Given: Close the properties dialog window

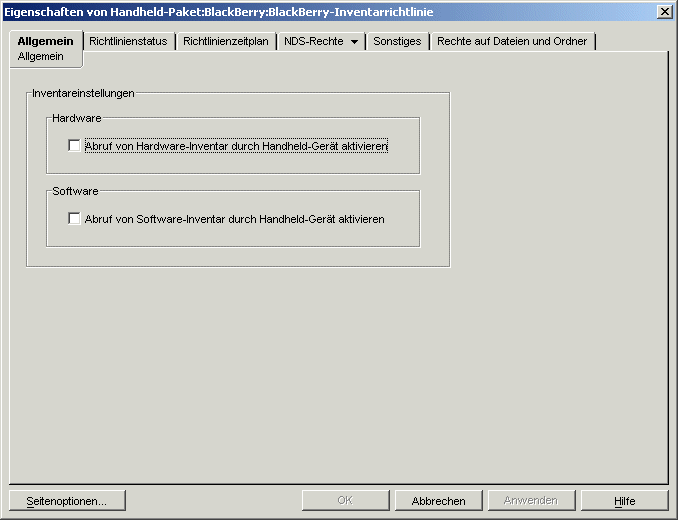Looking at the screenshot, I should 665,12.
